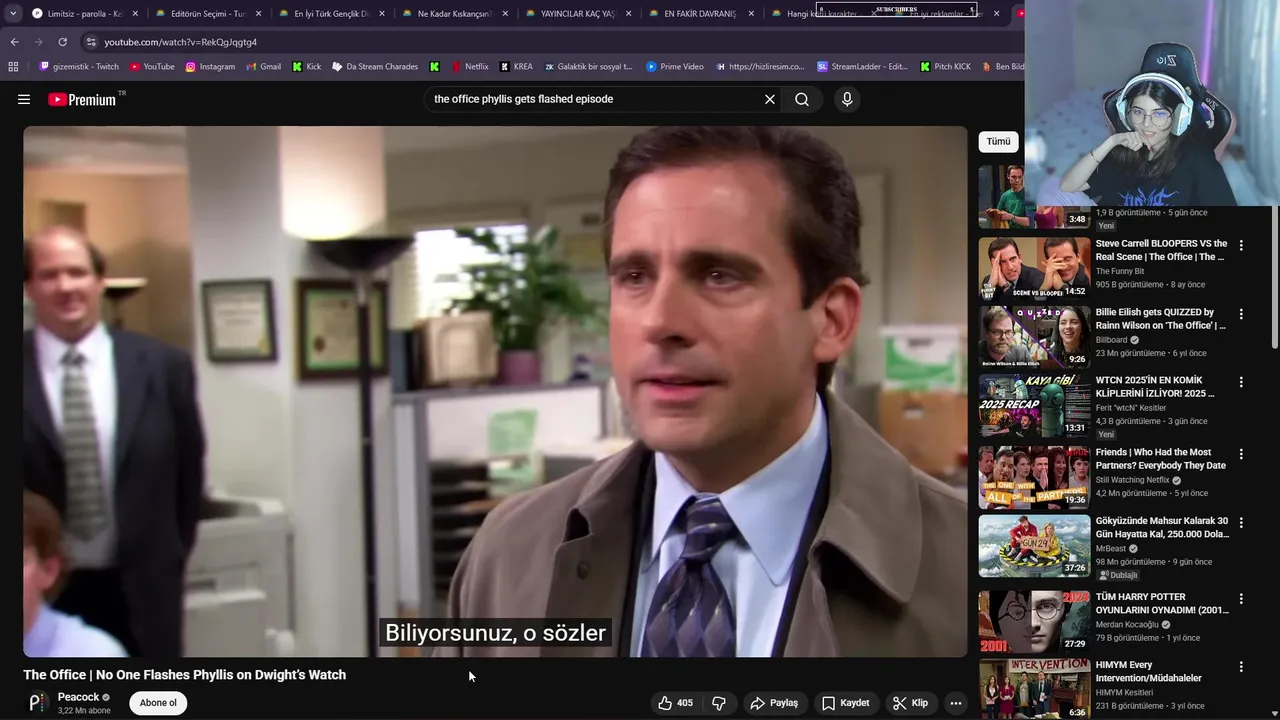1280x720 pixels.
Task: Save video using Kaydet button
Action: click(x=845, y=703)
